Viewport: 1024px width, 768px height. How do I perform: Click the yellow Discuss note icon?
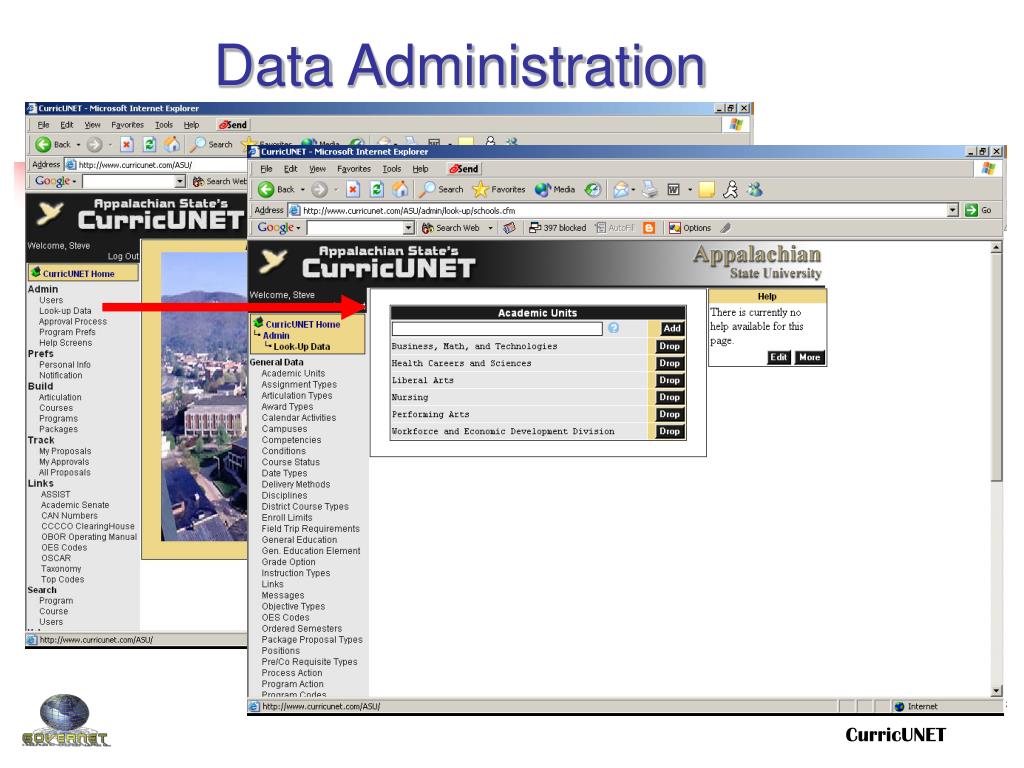[x=706, y=189]
